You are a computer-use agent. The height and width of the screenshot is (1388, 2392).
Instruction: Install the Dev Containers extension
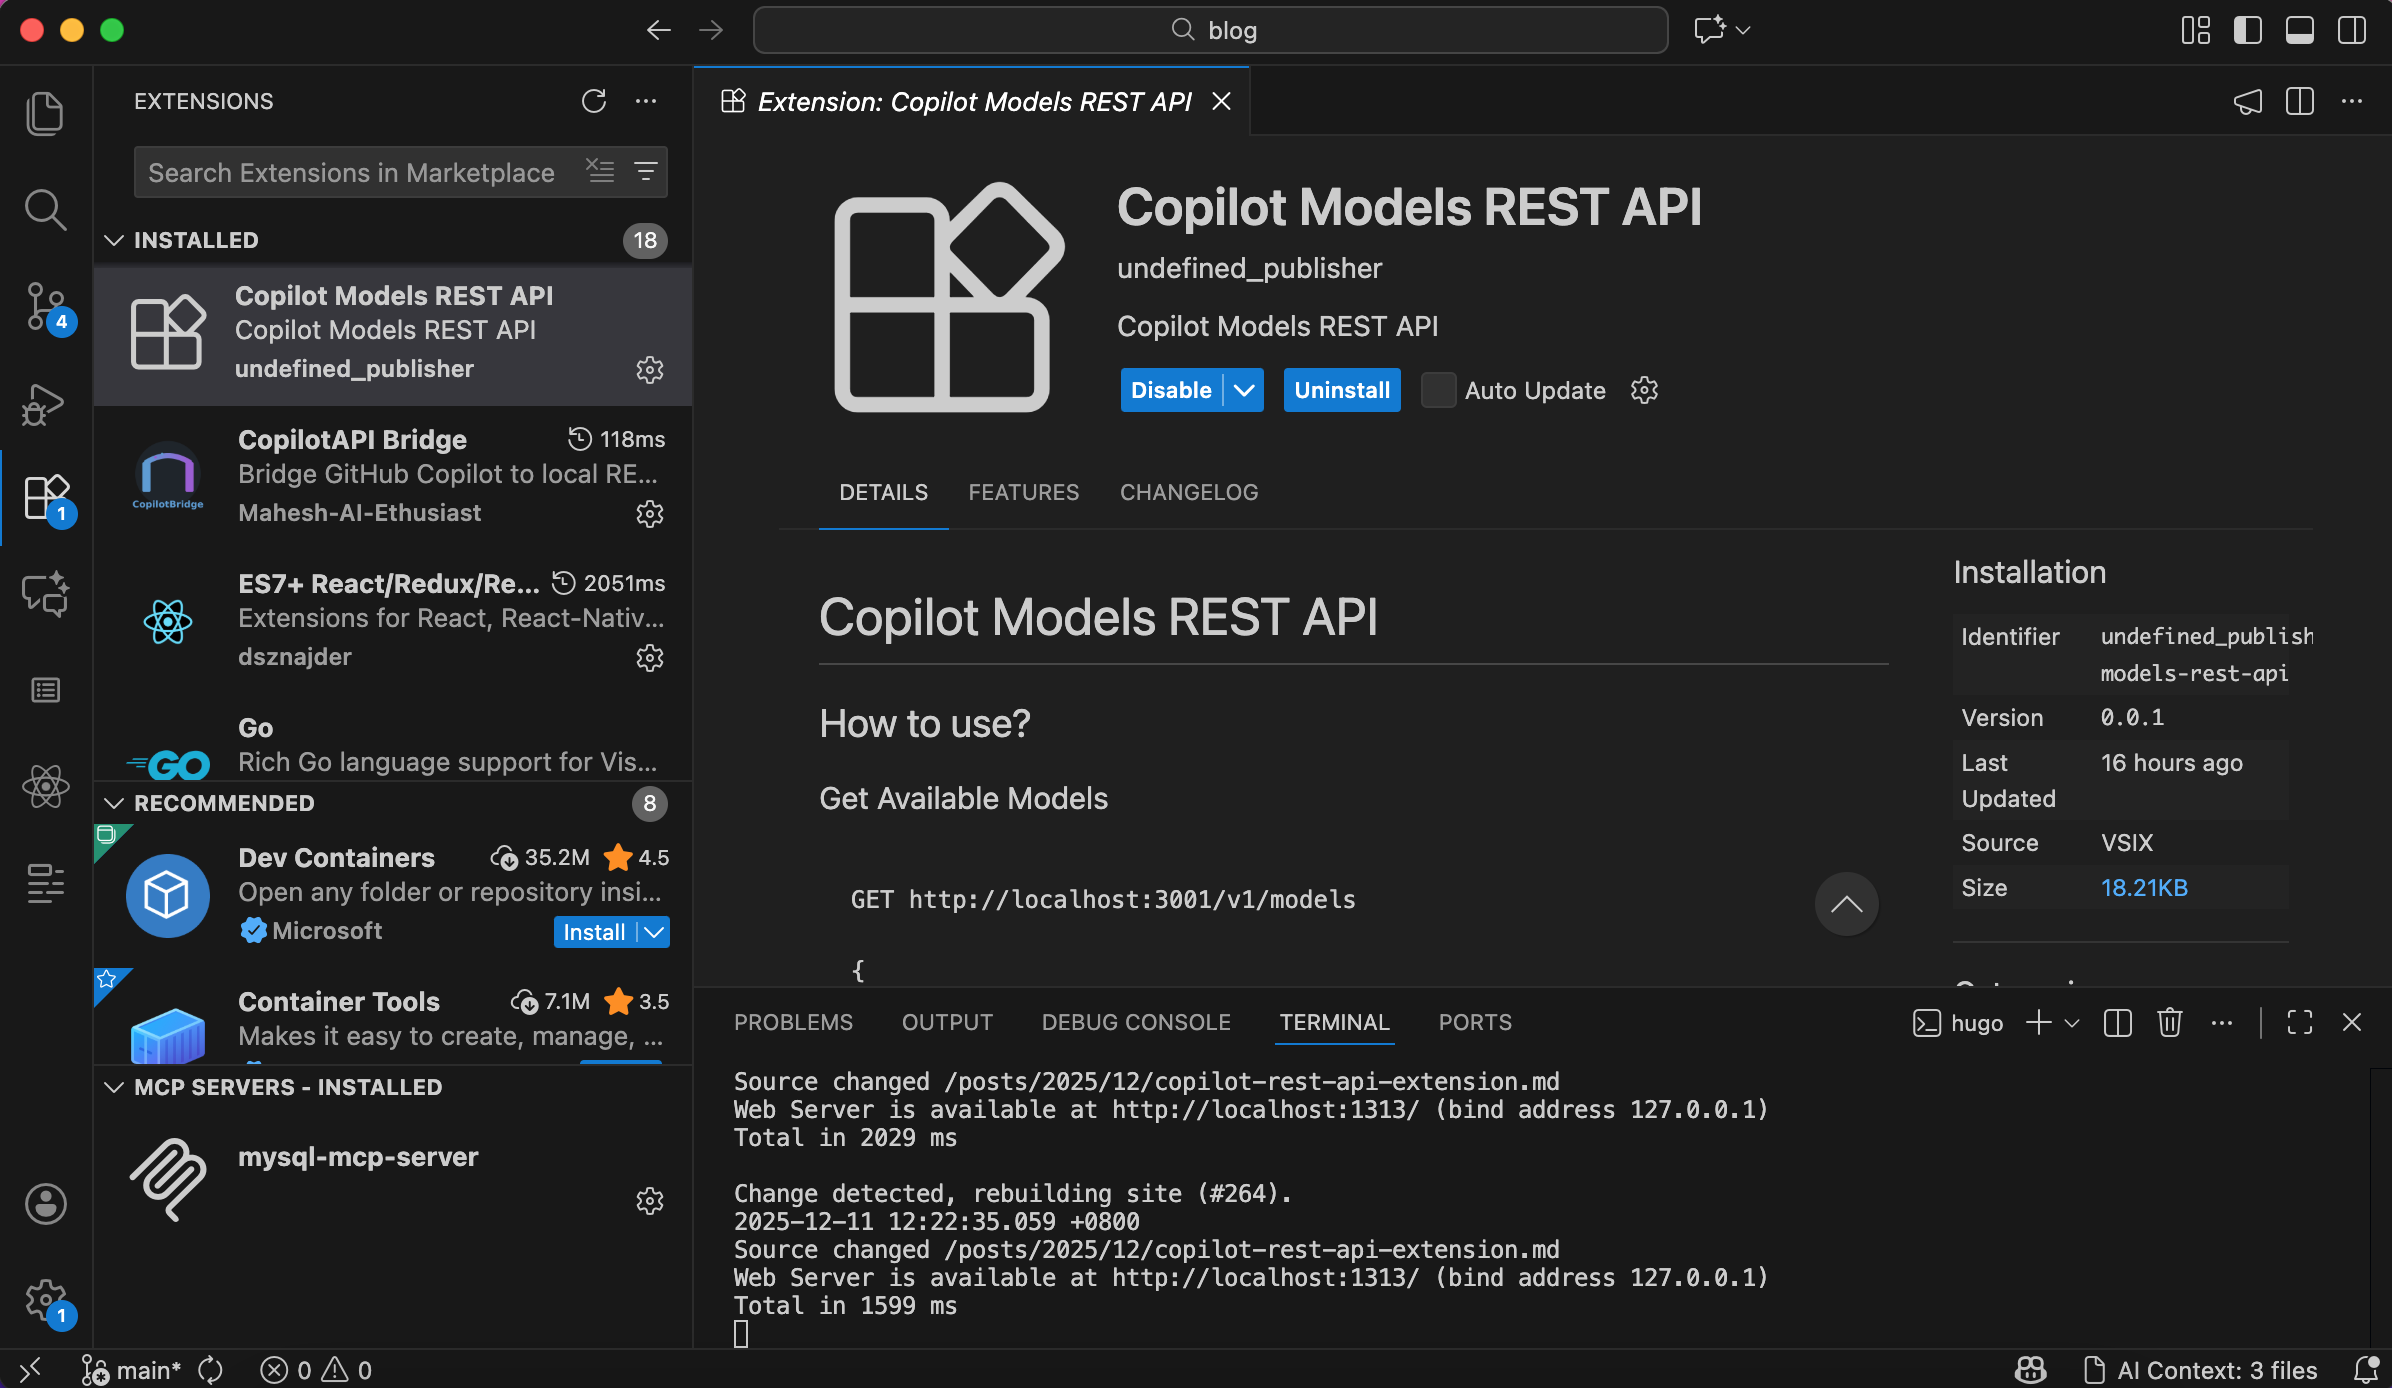[594, 932]
